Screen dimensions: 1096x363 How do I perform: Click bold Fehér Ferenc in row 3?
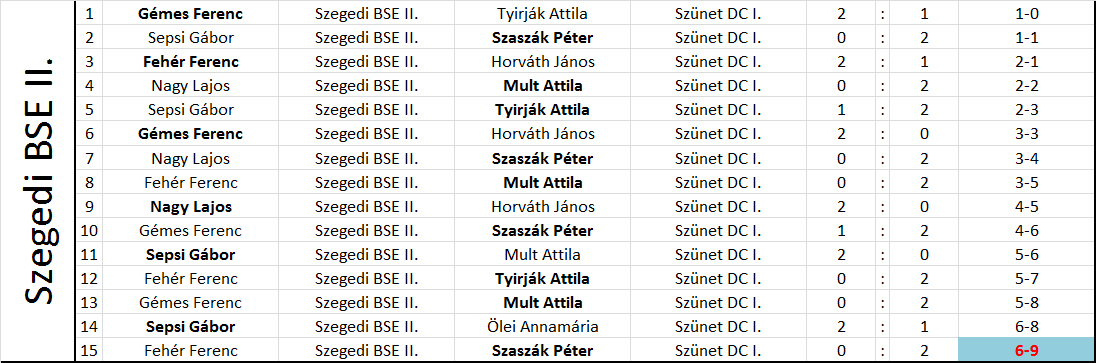click(x=191, y=62)
